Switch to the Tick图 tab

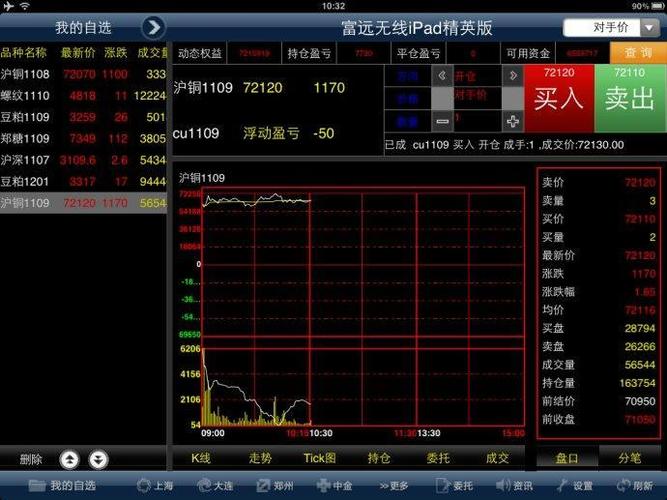(x=319, y=458)
